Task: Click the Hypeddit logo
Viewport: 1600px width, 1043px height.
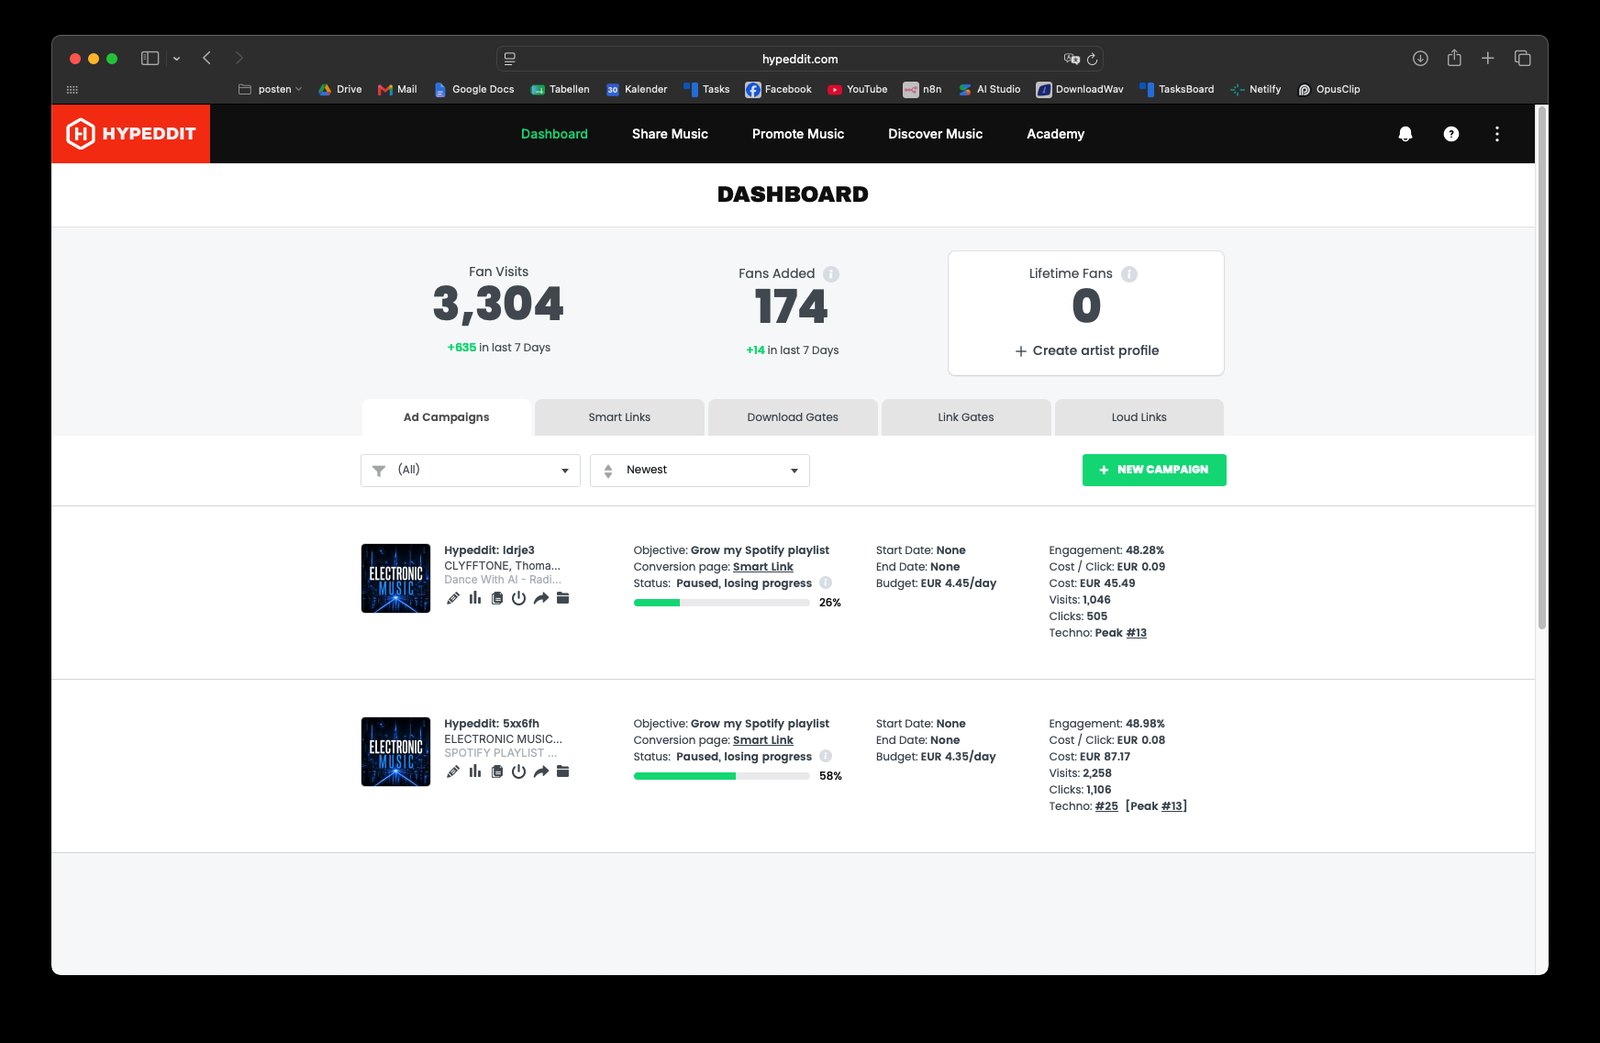Action: 131,134
